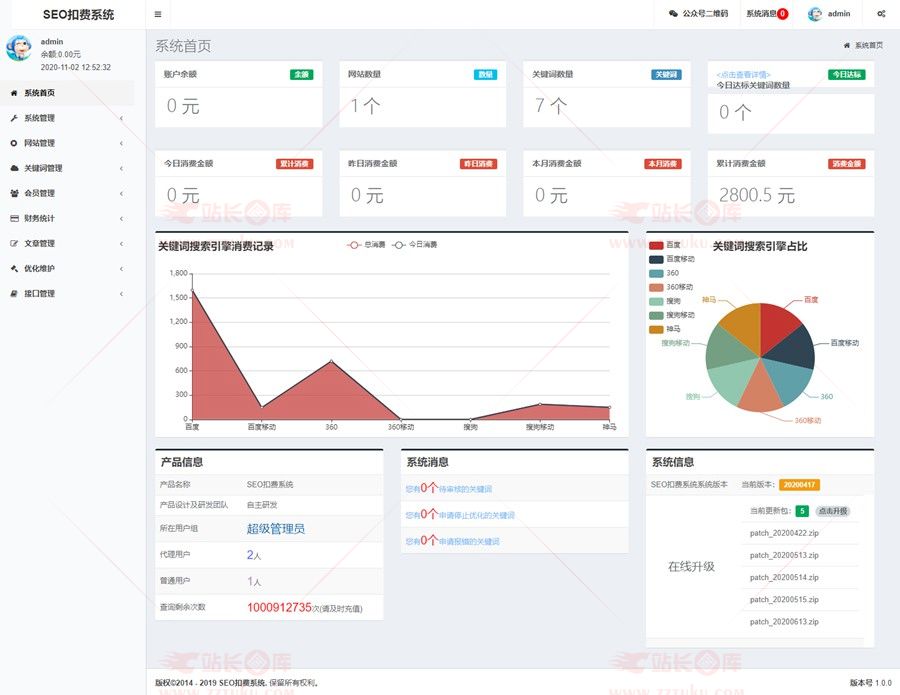This screenshot has width=900, height=695.
Task: Click the WeChat icon beside 公众号二维码
Action: click(673, 14)
